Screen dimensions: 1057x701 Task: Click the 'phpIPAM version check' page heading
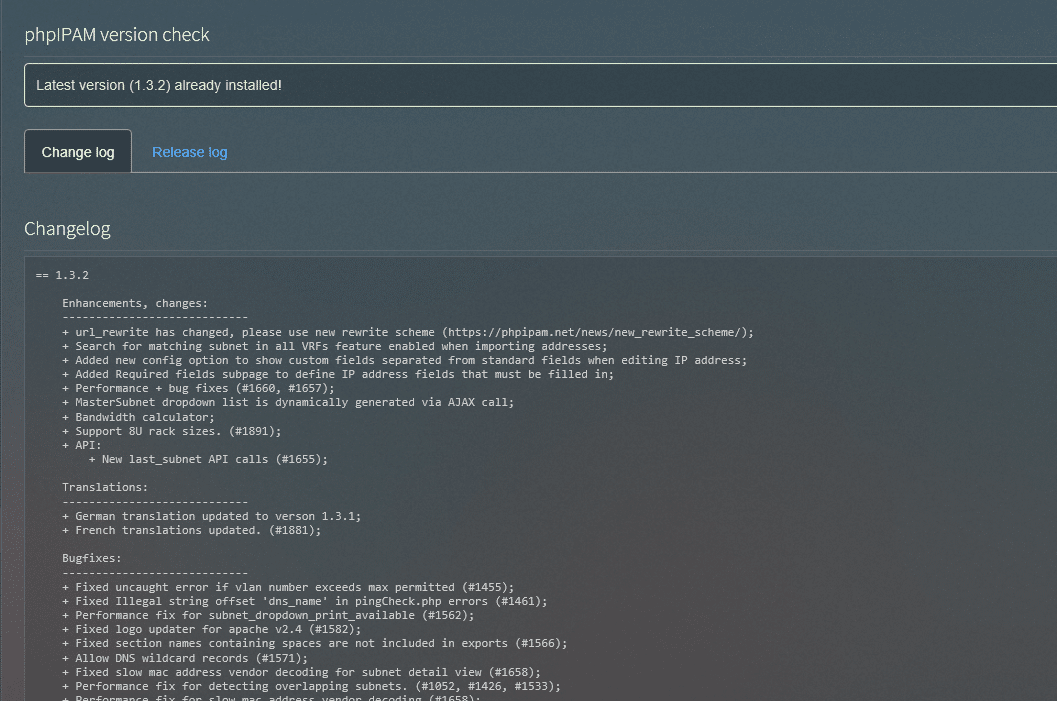117,34
